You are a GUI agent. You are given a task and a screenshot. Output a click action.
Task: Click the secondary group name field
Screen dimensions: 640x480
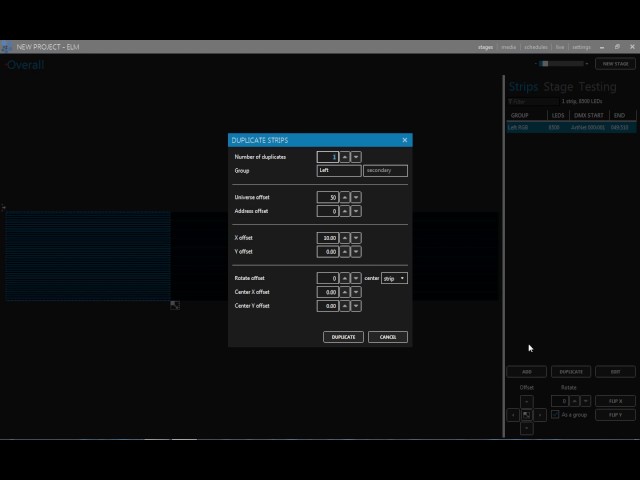pos(385,171)
